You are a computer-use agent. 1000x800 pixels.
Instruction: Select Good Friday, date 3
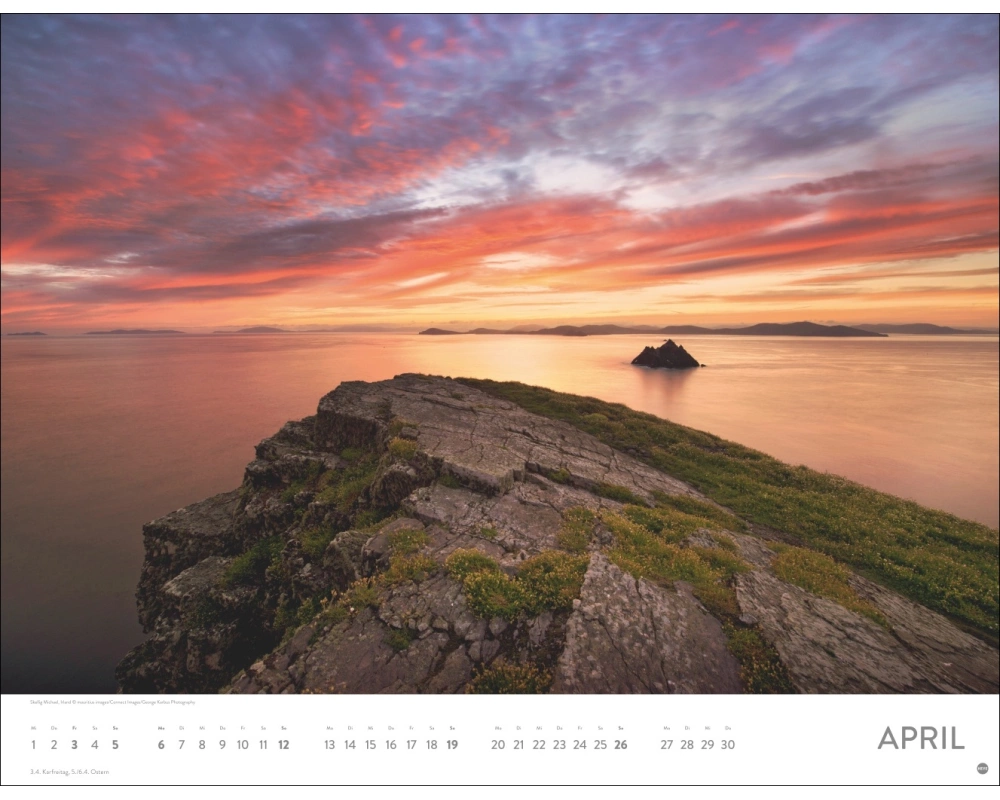pos(74,745)
